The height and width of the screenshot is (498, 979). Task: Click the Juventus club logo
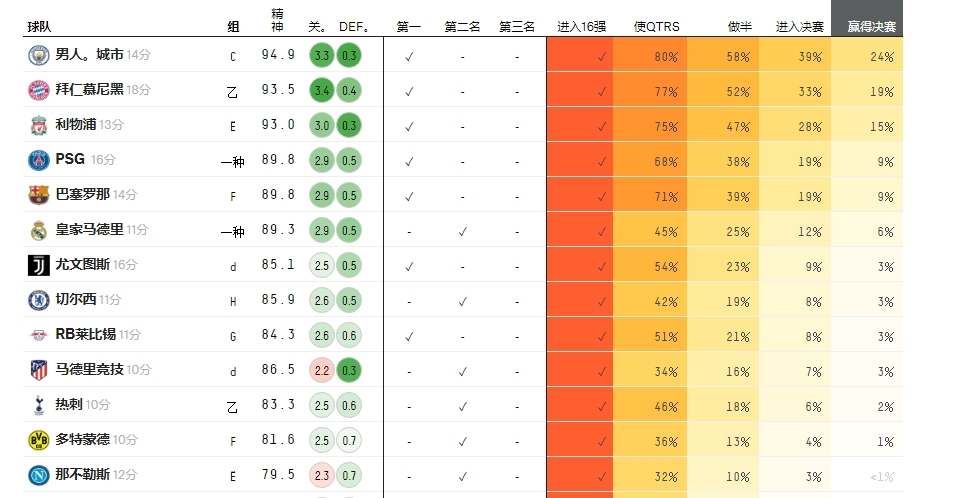point(38,265)
